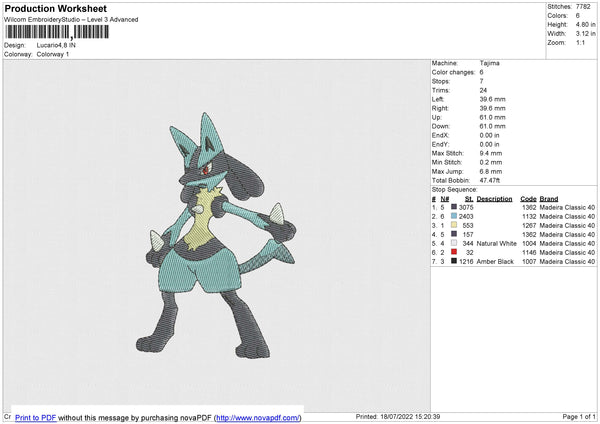This screenshot has width=600, height=424.
Task: Select the Total Bobbin value 47.47ft
Action: [490, 180]
